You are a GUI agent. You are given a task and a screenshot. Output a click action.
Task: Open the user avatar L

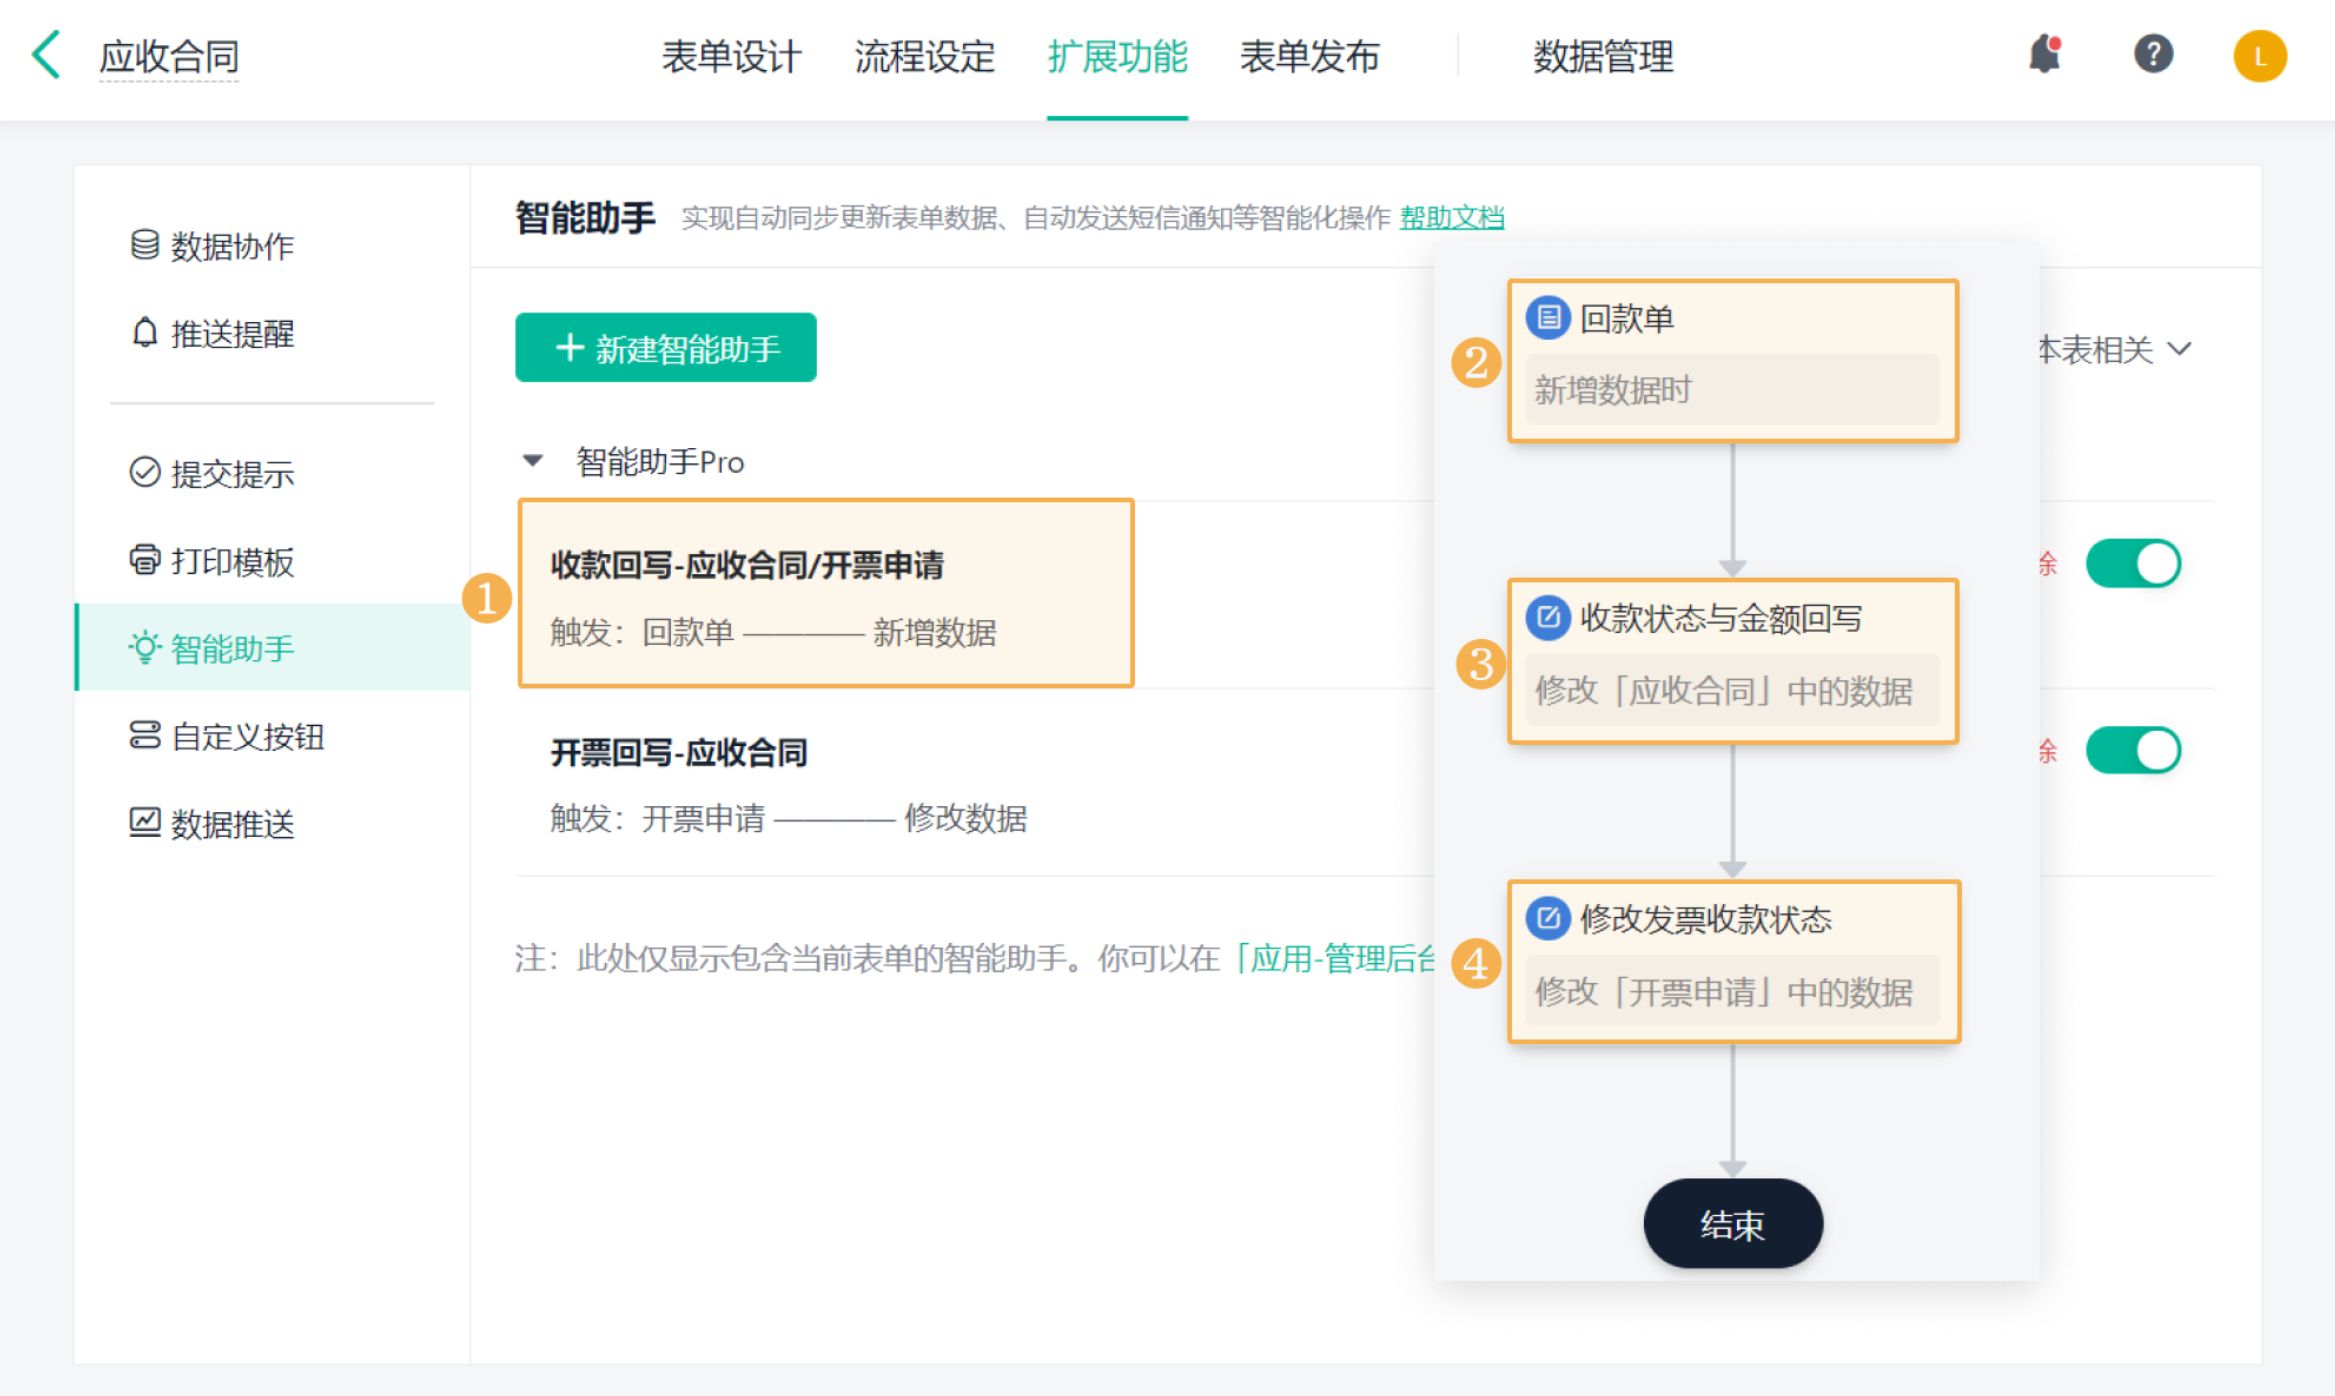(2259, 56)
